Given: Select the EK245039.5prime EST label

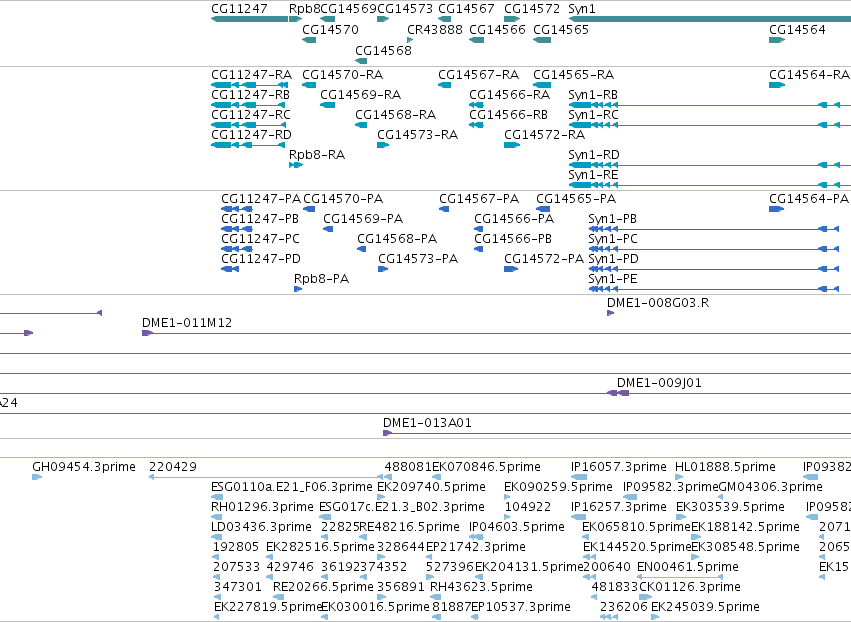Looking at the screenshot, I should click(705, 607).
